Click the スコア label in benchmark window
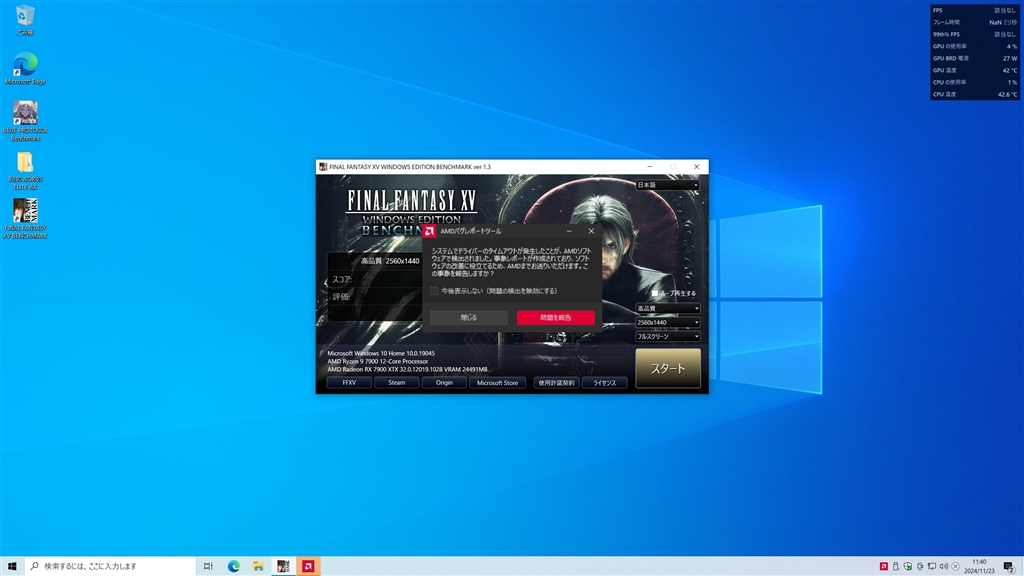Screen dimensions: 1024x576 [342, 280]
